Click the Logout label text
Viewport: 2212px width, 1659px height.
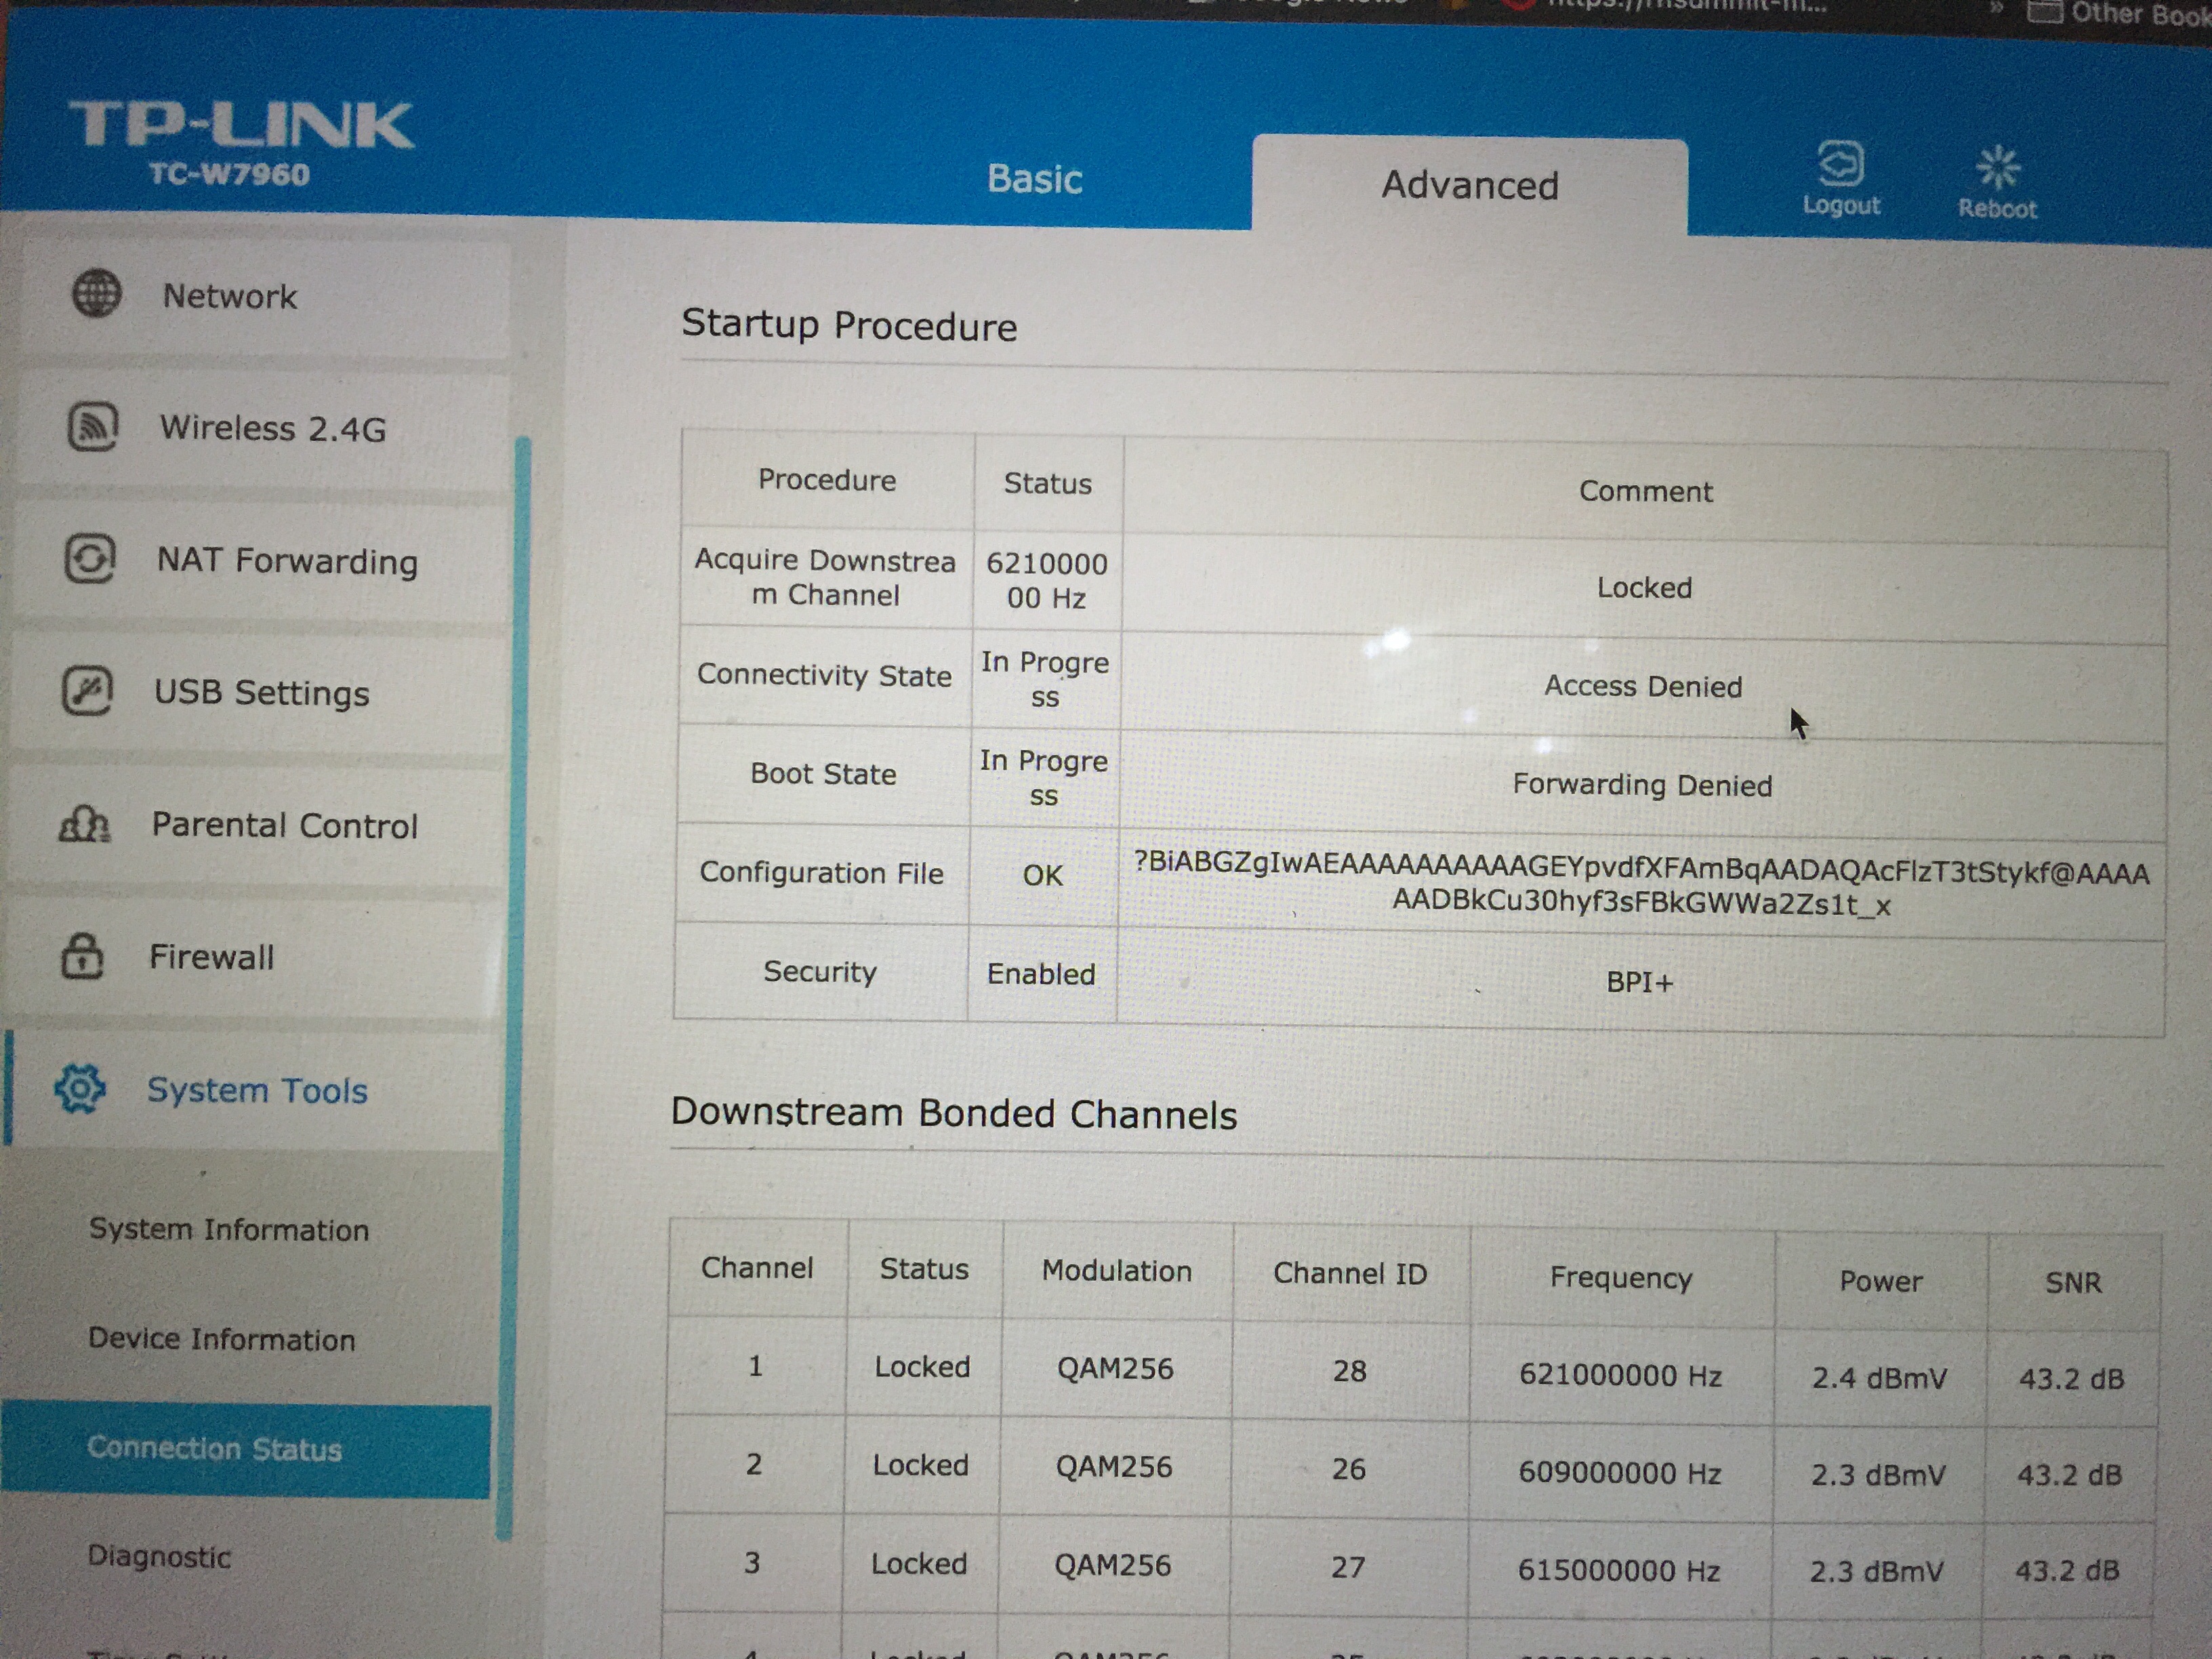coord(1841,205)
